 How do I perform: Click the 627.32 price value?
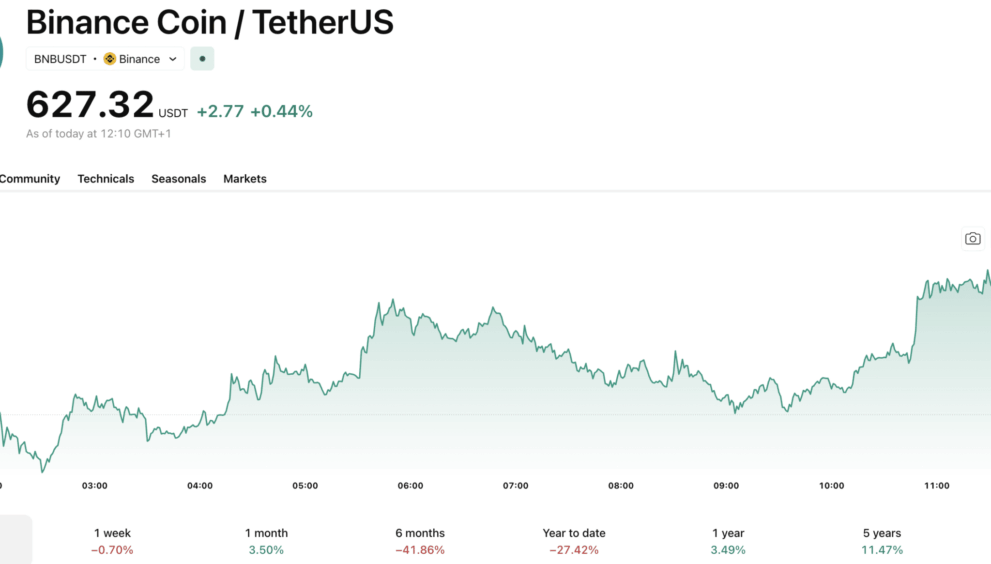[90, 104]
